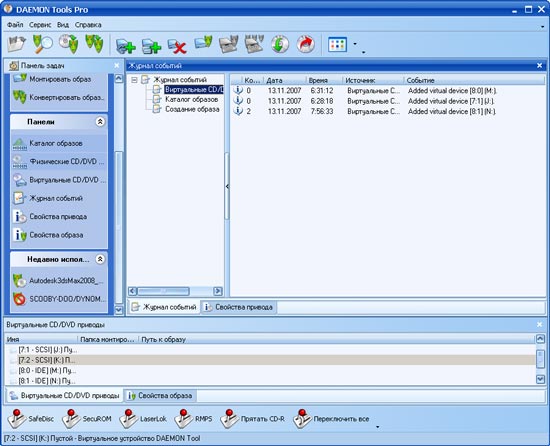
Task: Open Физические CD/DVD panel entry
Action: point(59,161)
